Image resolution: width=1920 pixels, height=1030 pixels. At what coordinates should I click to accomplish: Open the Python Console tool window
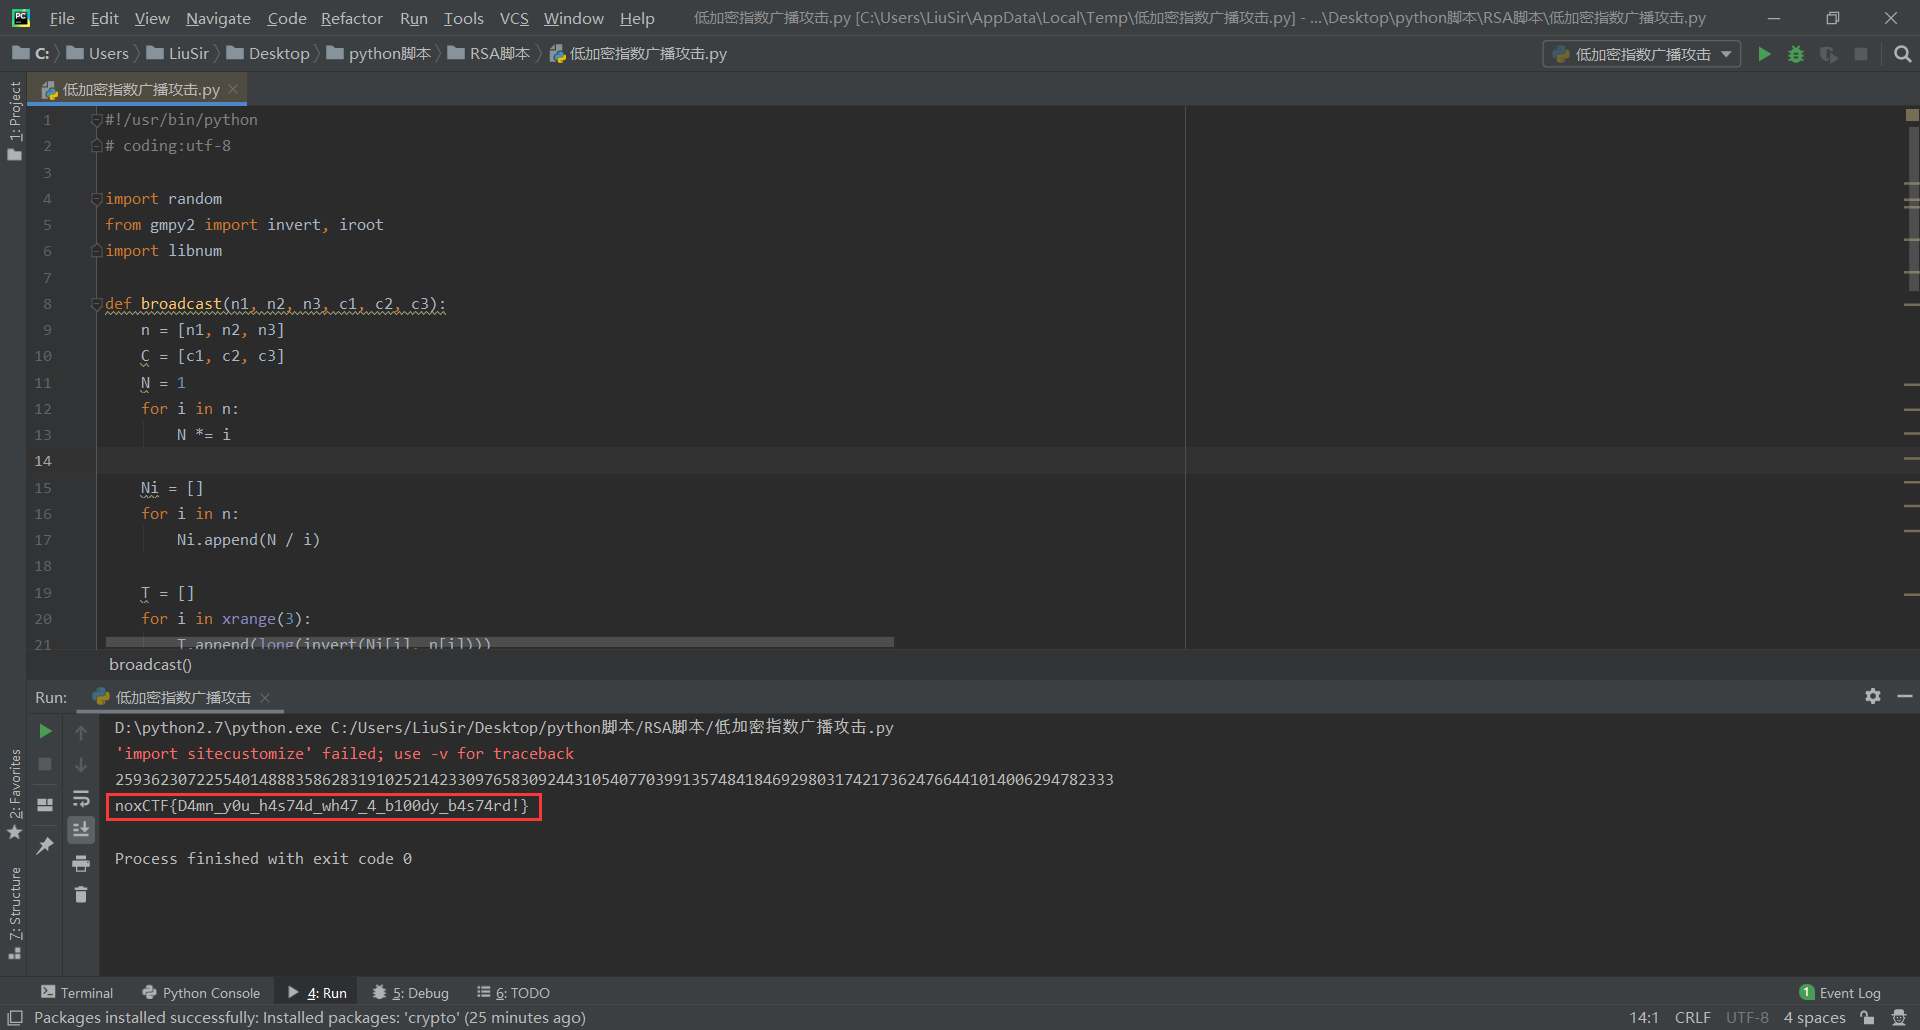point(201,992)
